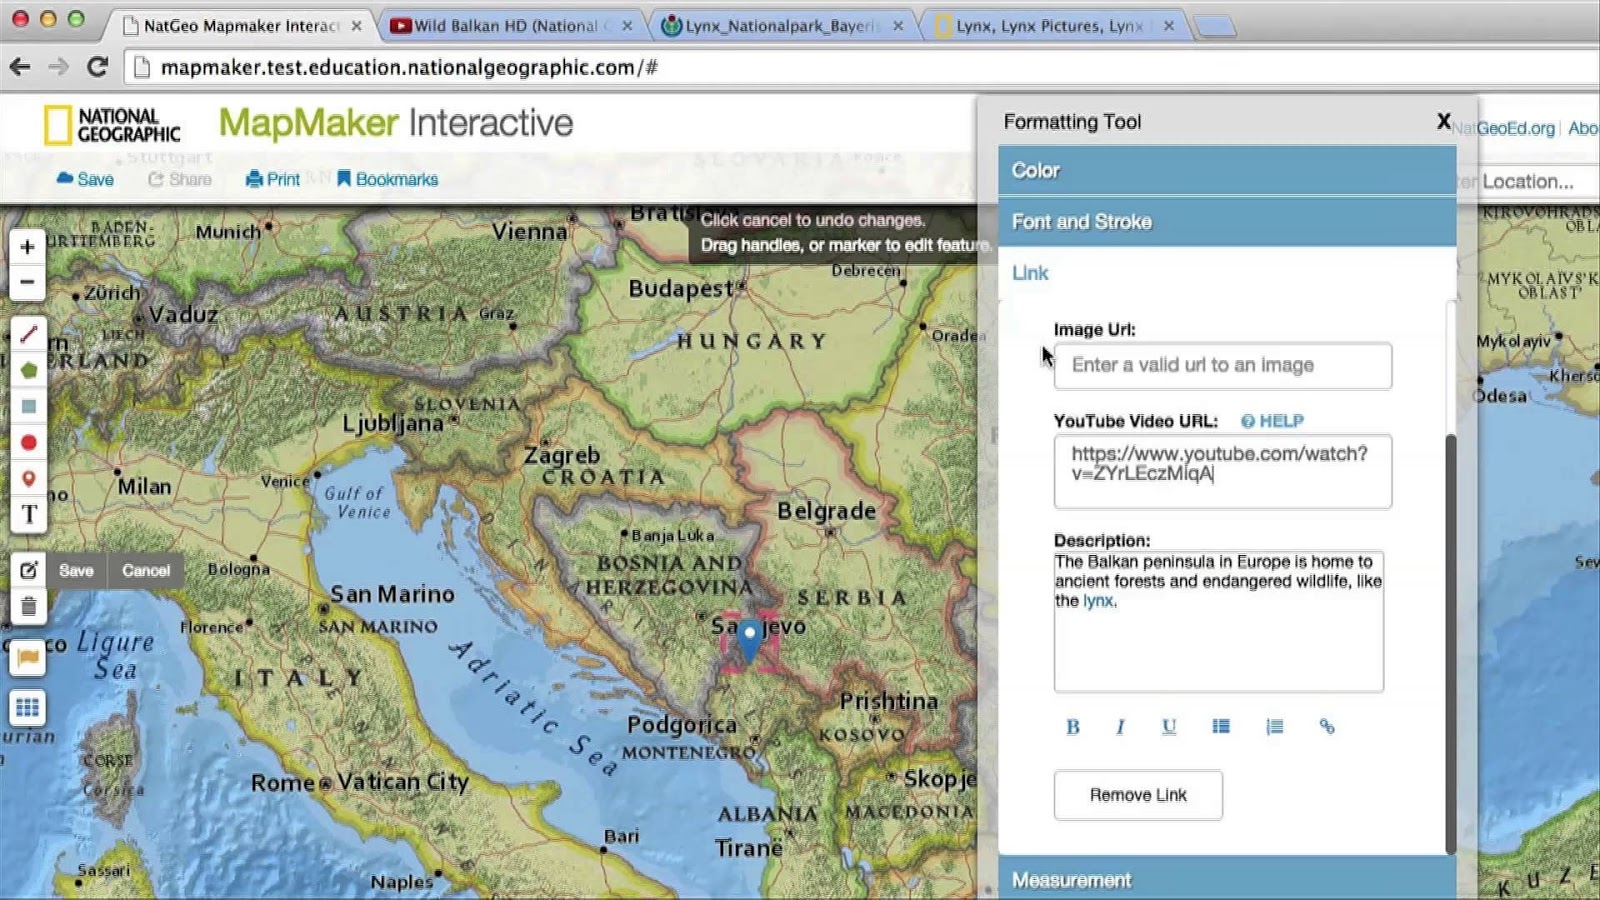Toggle italic formatting in the description
This screenshot has height=900, width=1600.
tap(1120, 727)
